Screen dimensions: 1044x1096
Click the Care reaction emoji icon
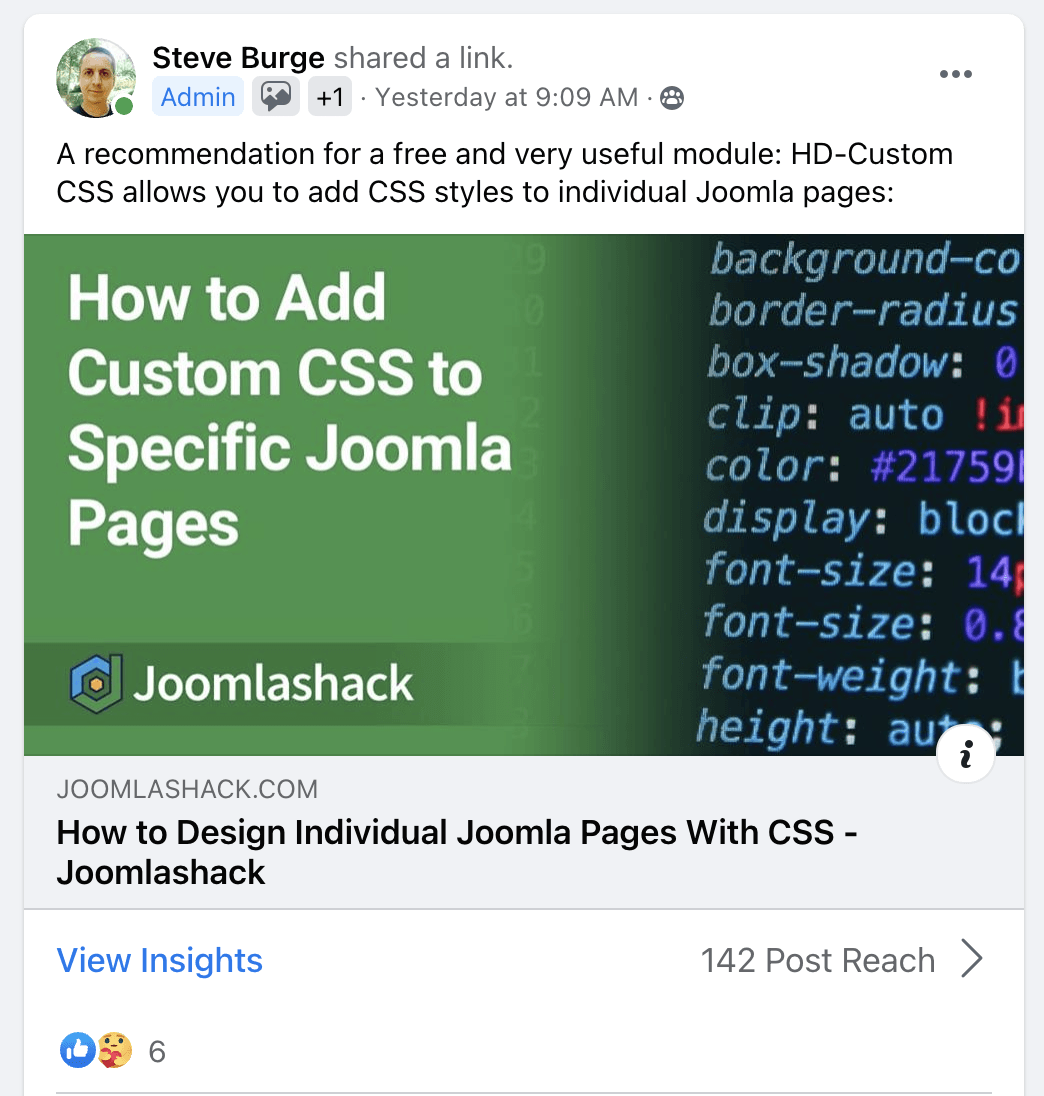(x=115, y=1050)
